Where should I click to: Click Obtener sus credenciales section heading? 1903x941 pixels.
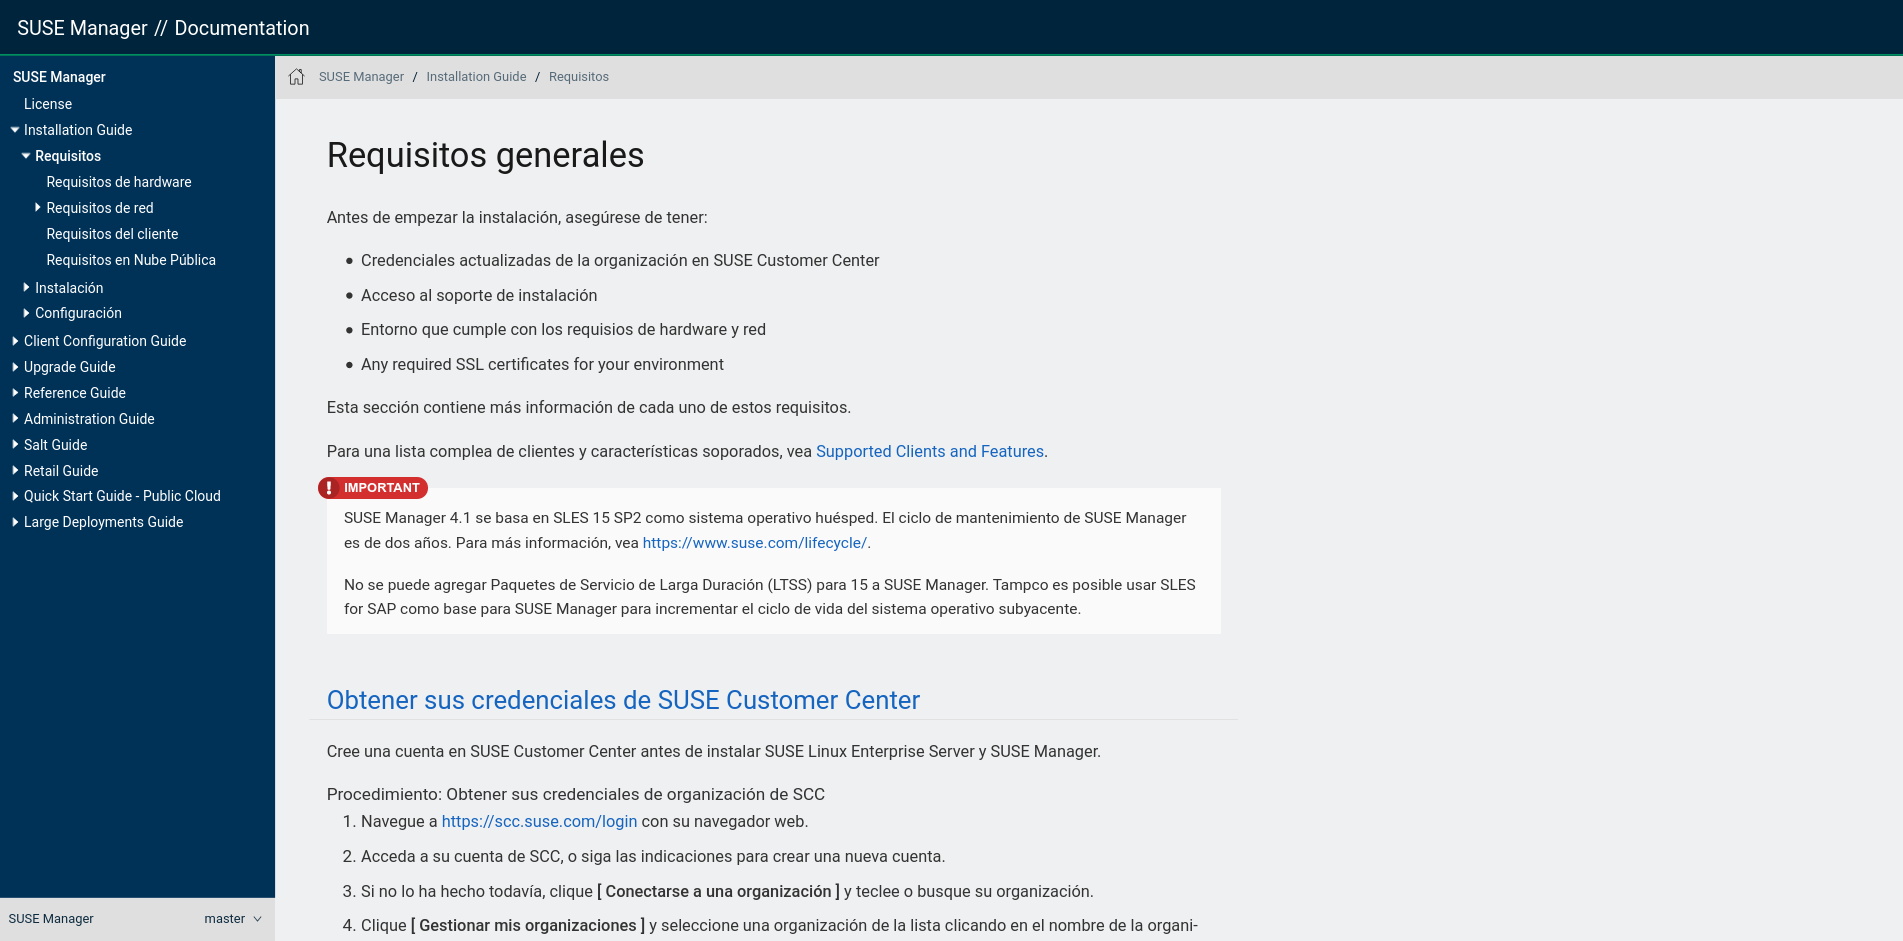click(x=623, y=700)
